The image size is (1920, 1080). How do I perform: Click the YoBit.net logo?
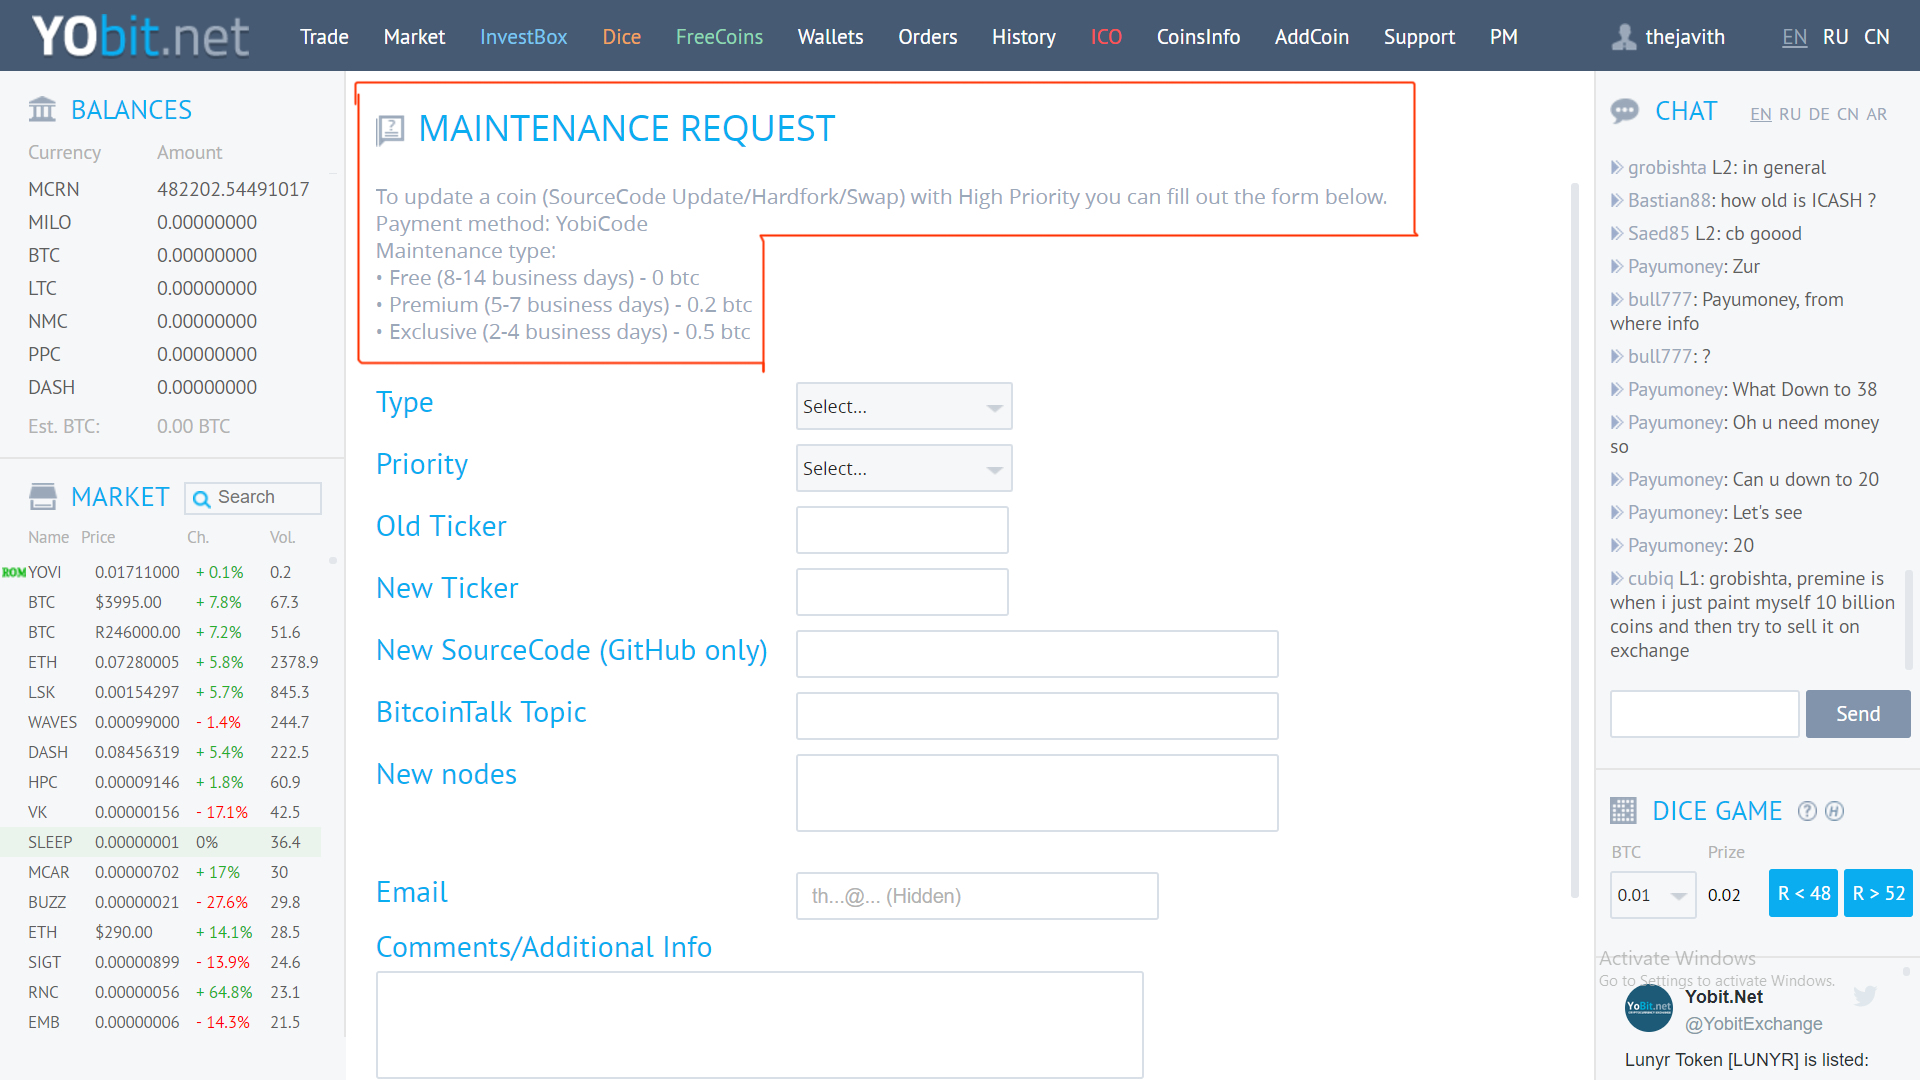(x=140, y=36)
